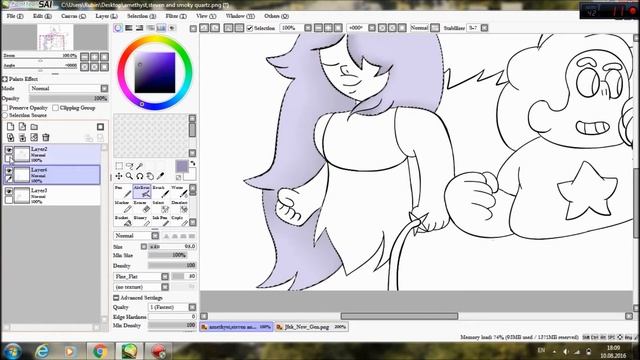The height and width of the screenshot is (360, 640).
Task: Adjust the layer Opacity slider
Action: point(69,98)
